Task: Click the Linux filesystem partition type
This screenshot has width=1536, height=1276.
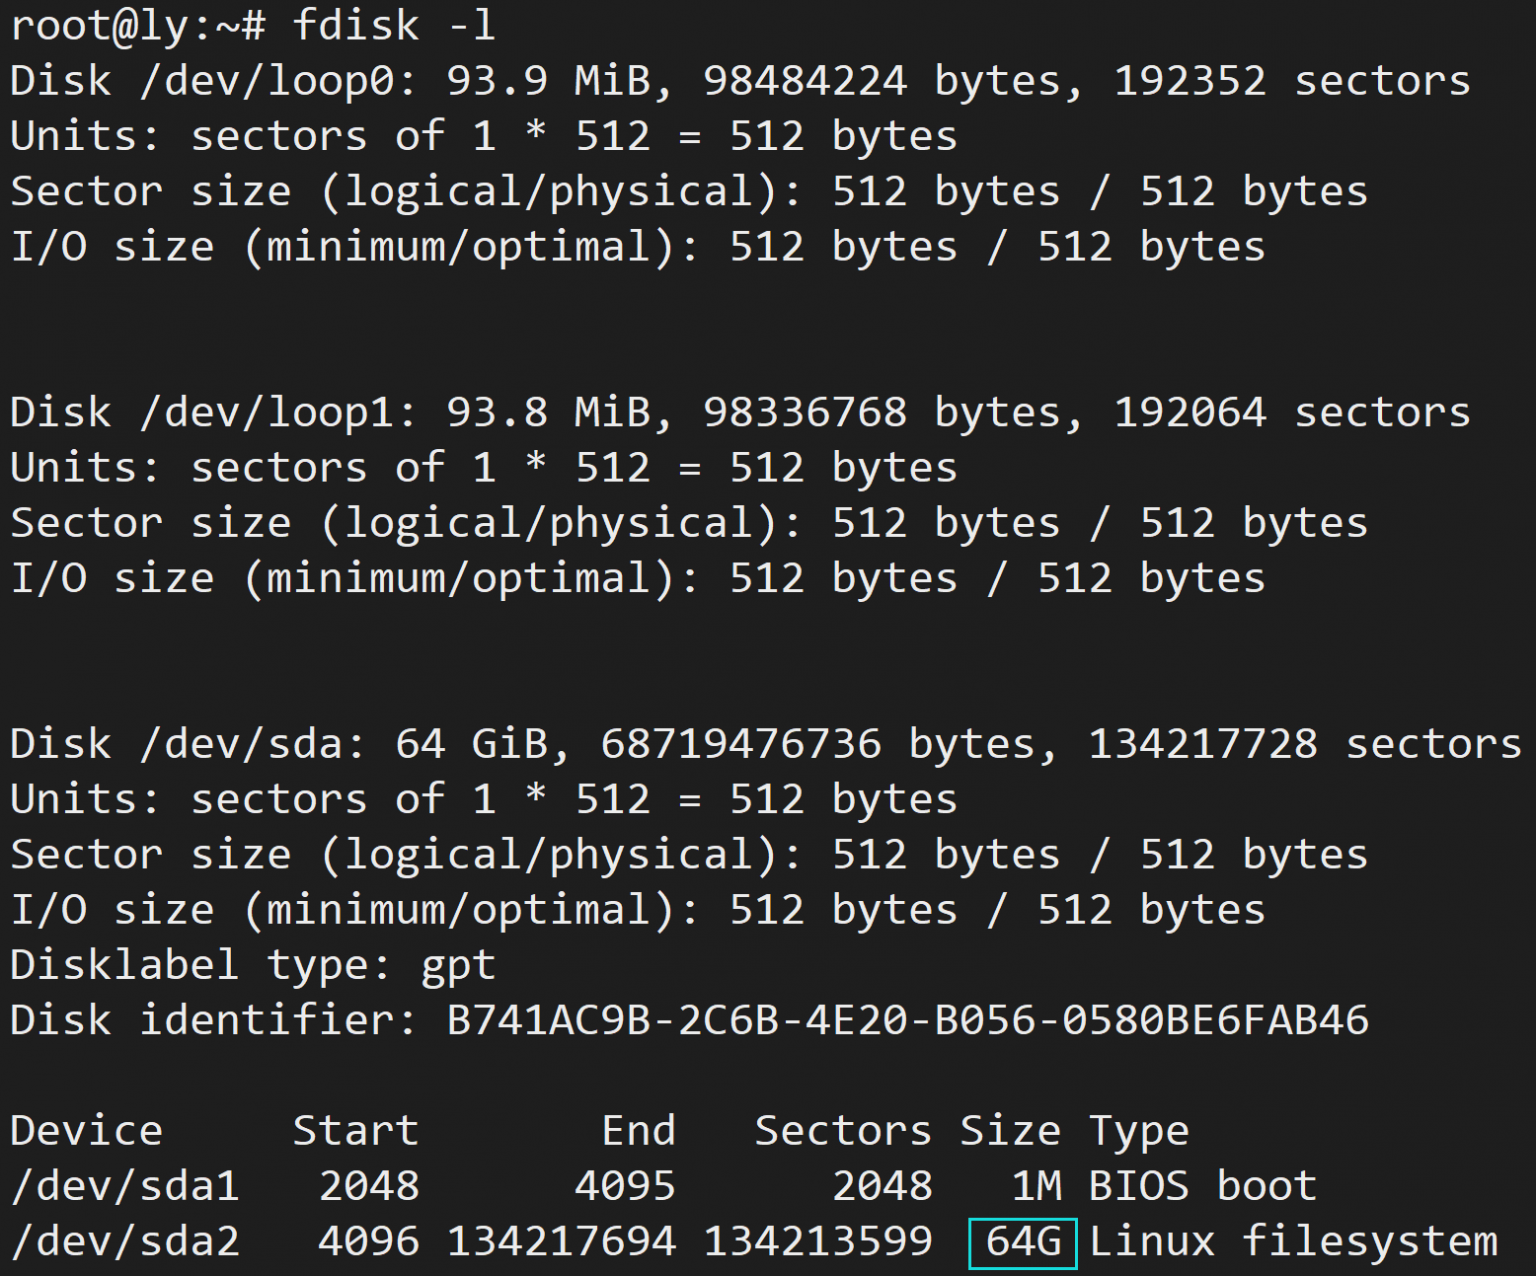Action: [x=1293, y=1243]
